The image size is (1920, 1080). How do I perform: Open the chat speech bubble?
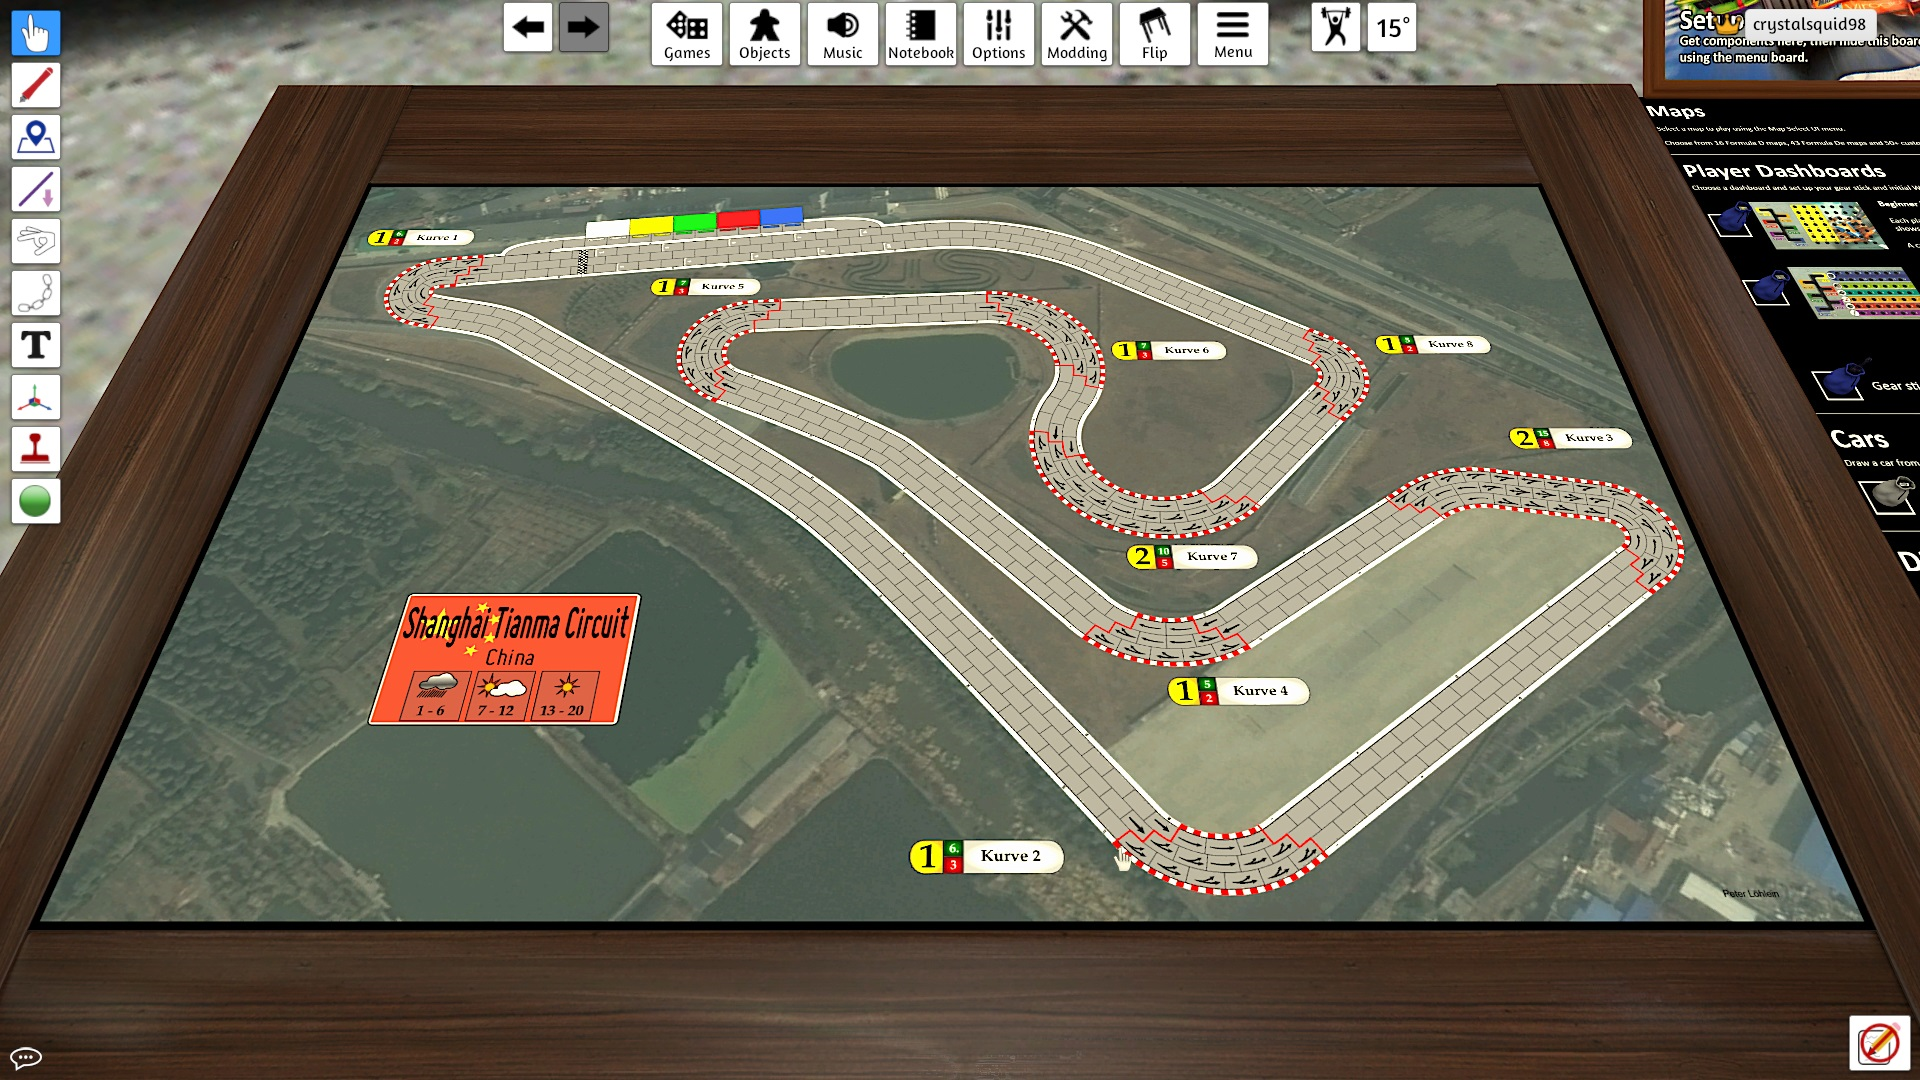pyautogui.click(x=26, y=1057)
